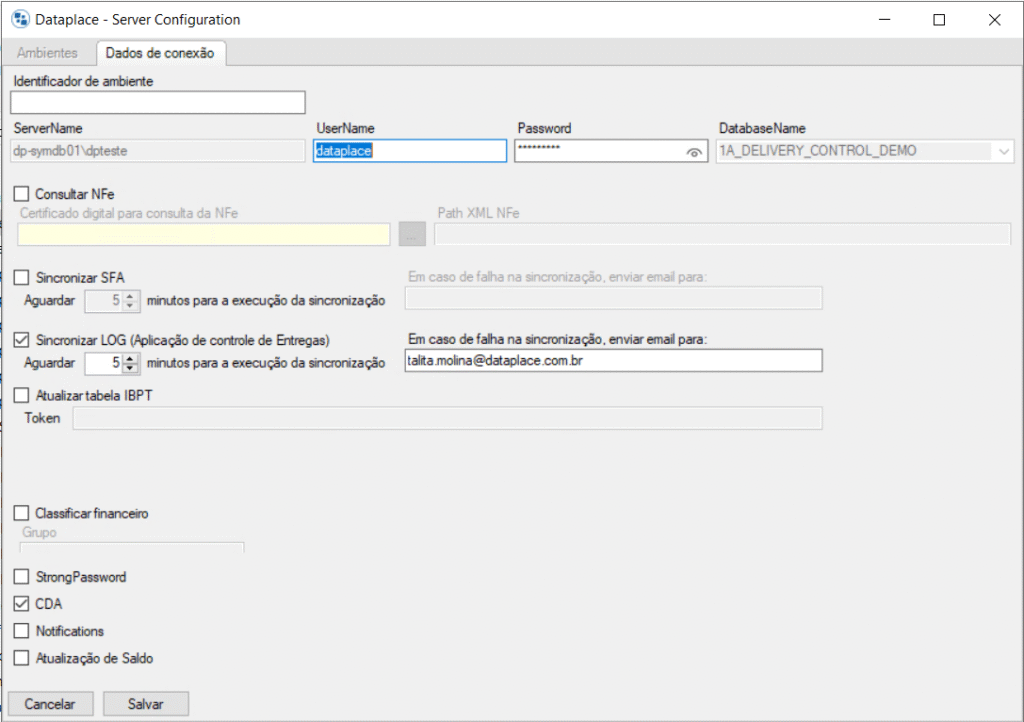Reveal password with the eye icon

click(x=694, y=152)
